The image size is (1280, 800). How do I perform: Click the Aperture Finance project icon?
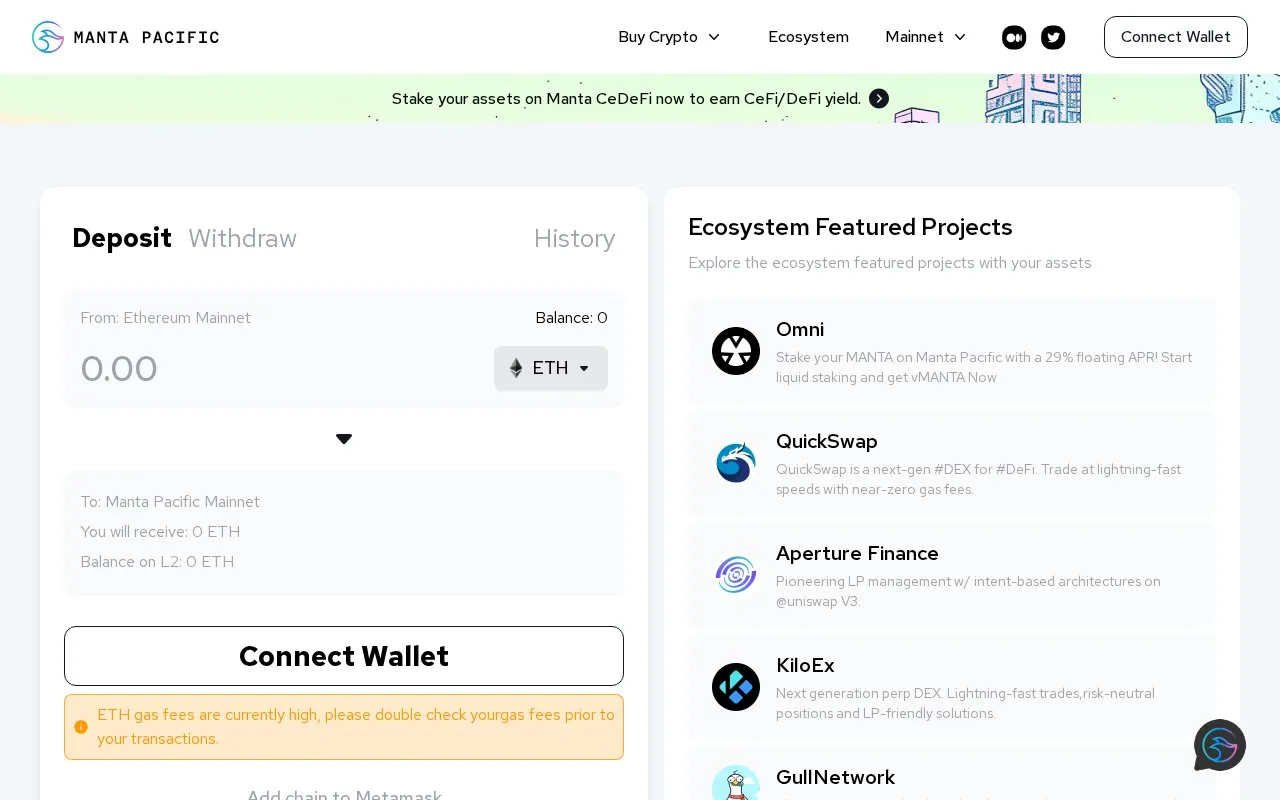(736, 575)
